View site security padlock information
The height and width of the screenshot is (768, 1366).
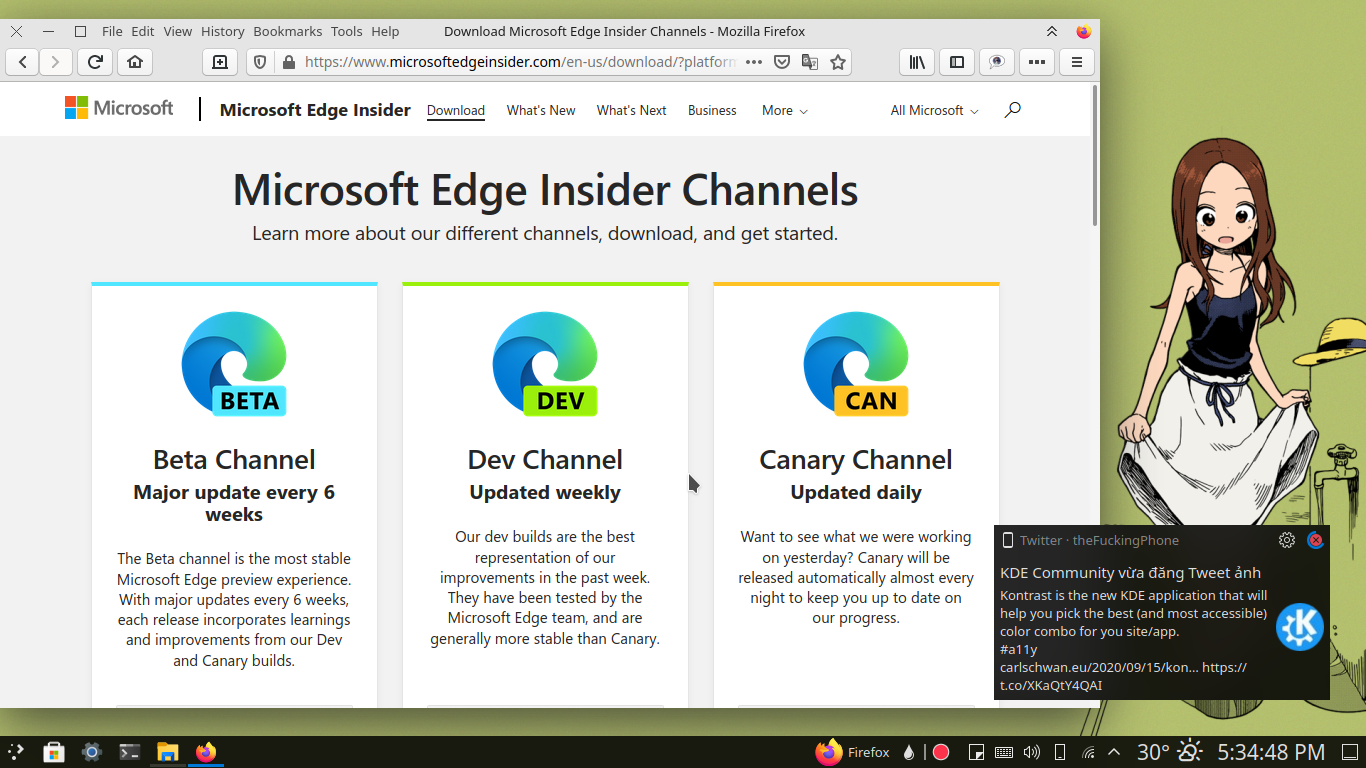click(289, 62)
